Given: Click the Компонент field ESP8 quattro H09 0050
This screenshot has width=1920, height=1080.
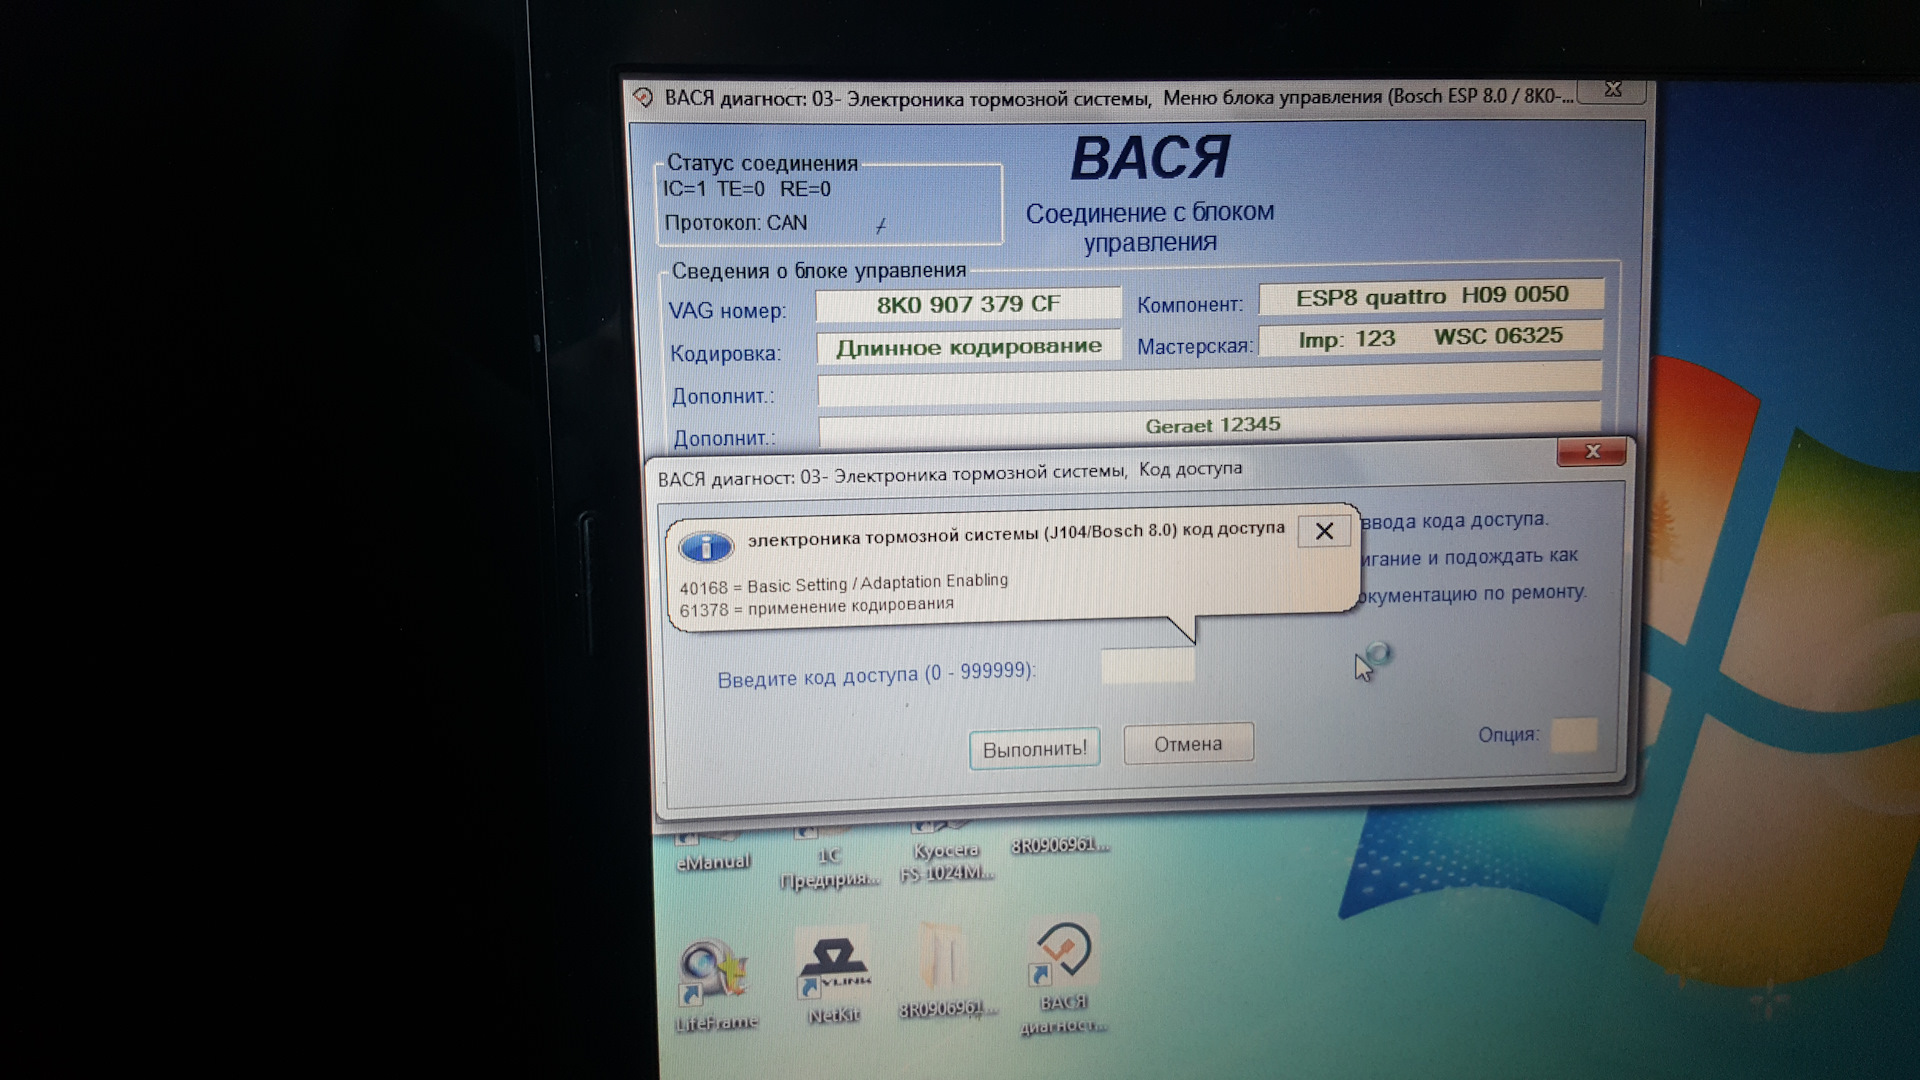Looking at the screenshot, I should point(1431,296).
